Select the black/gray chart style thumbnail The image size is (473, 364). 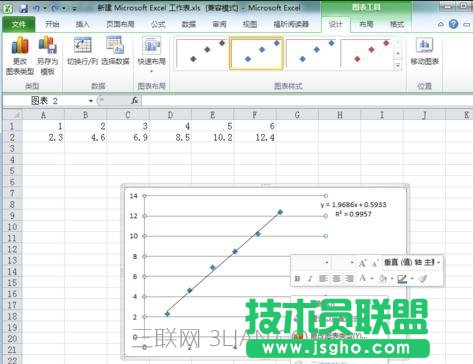[x=202, y=54]
